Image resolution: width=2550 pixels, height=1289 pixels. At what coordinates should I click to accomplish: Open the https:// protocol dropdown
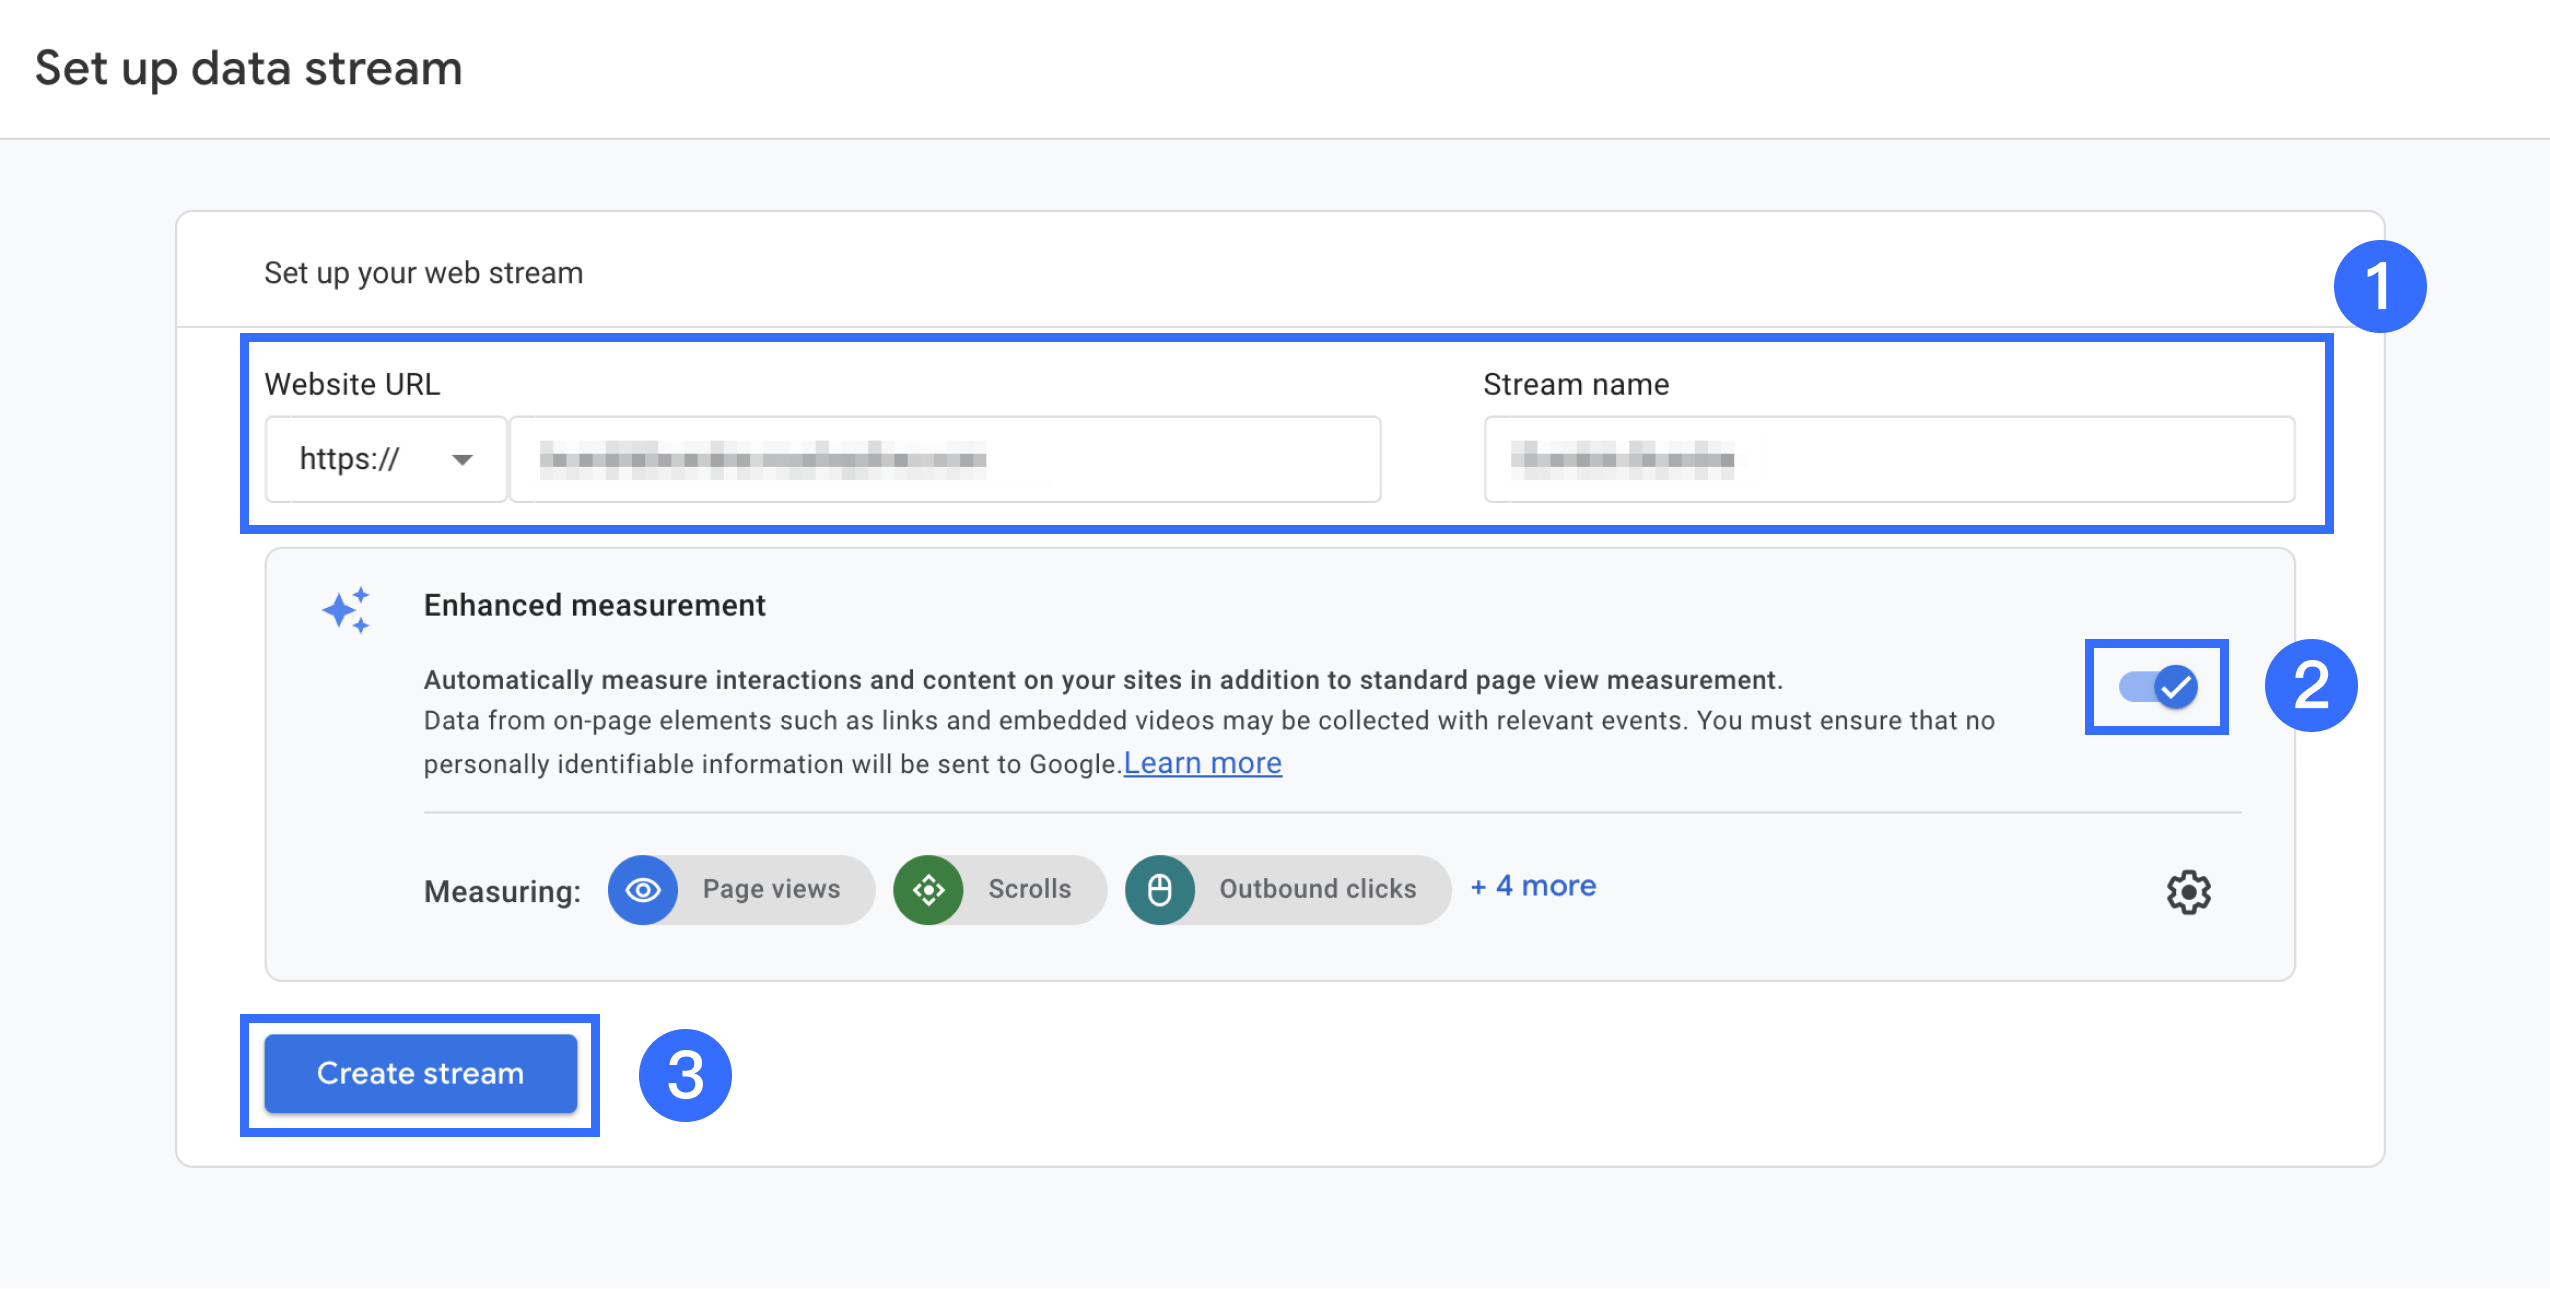[x=385, y=459]
